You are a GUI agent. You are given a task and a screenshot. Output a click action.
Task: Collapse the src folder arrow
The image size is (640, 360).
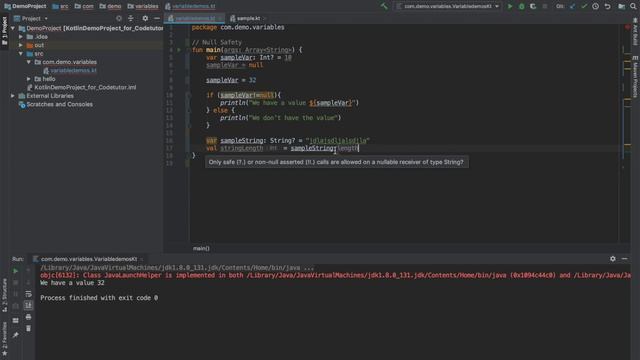21,53
